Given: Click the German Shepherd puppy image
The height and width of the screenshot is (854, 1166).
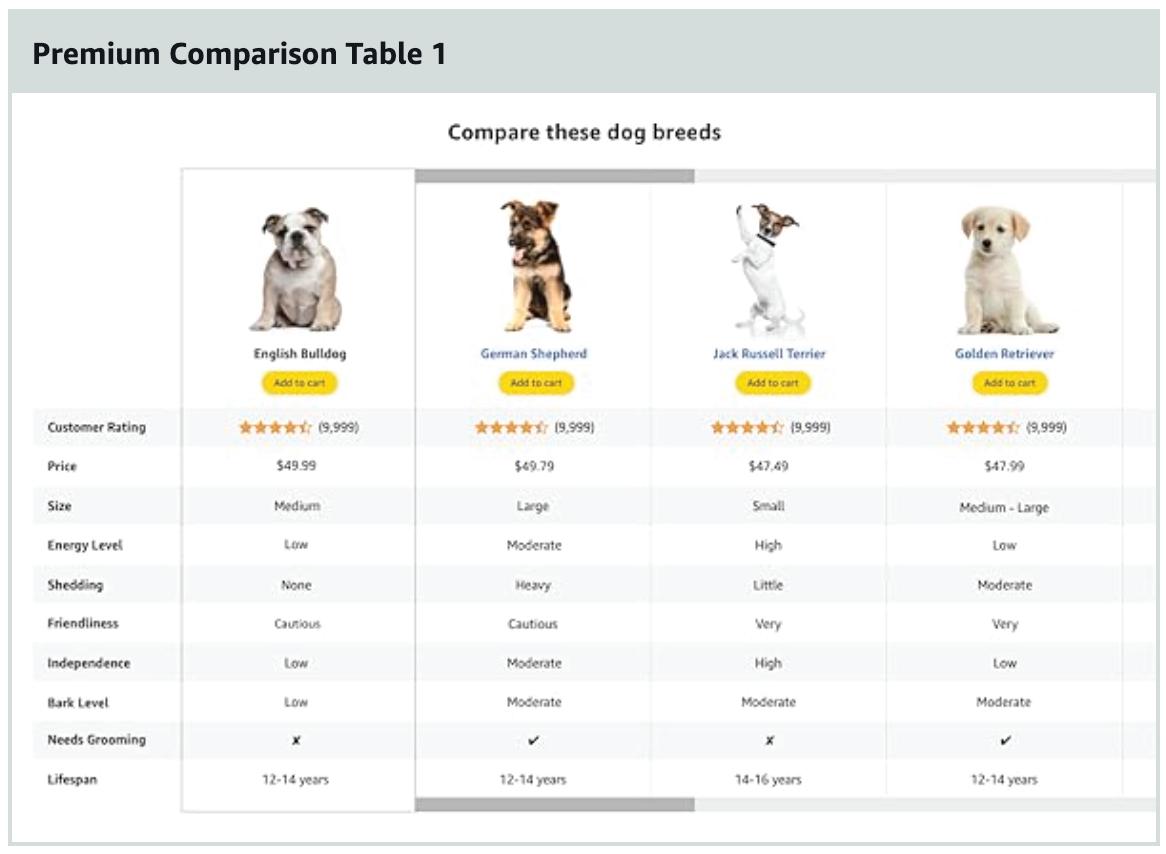Looking at the screenshot, I should (536, 266).
